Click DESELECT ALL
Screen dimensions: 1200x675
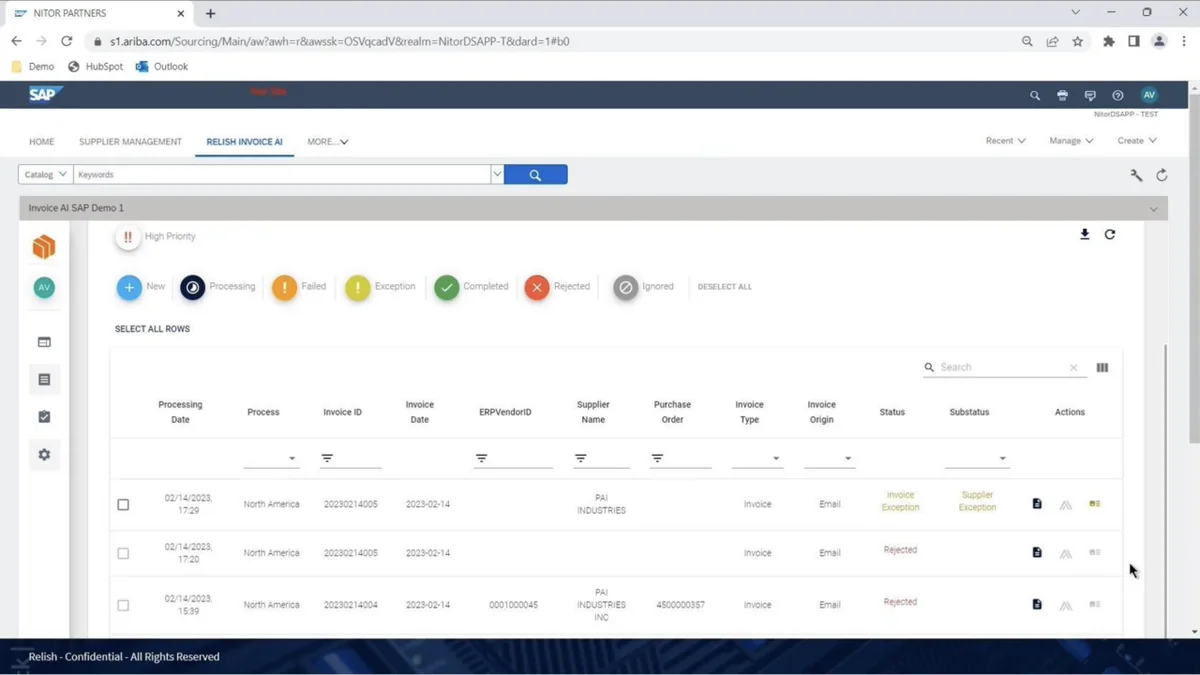coord(725,287)
